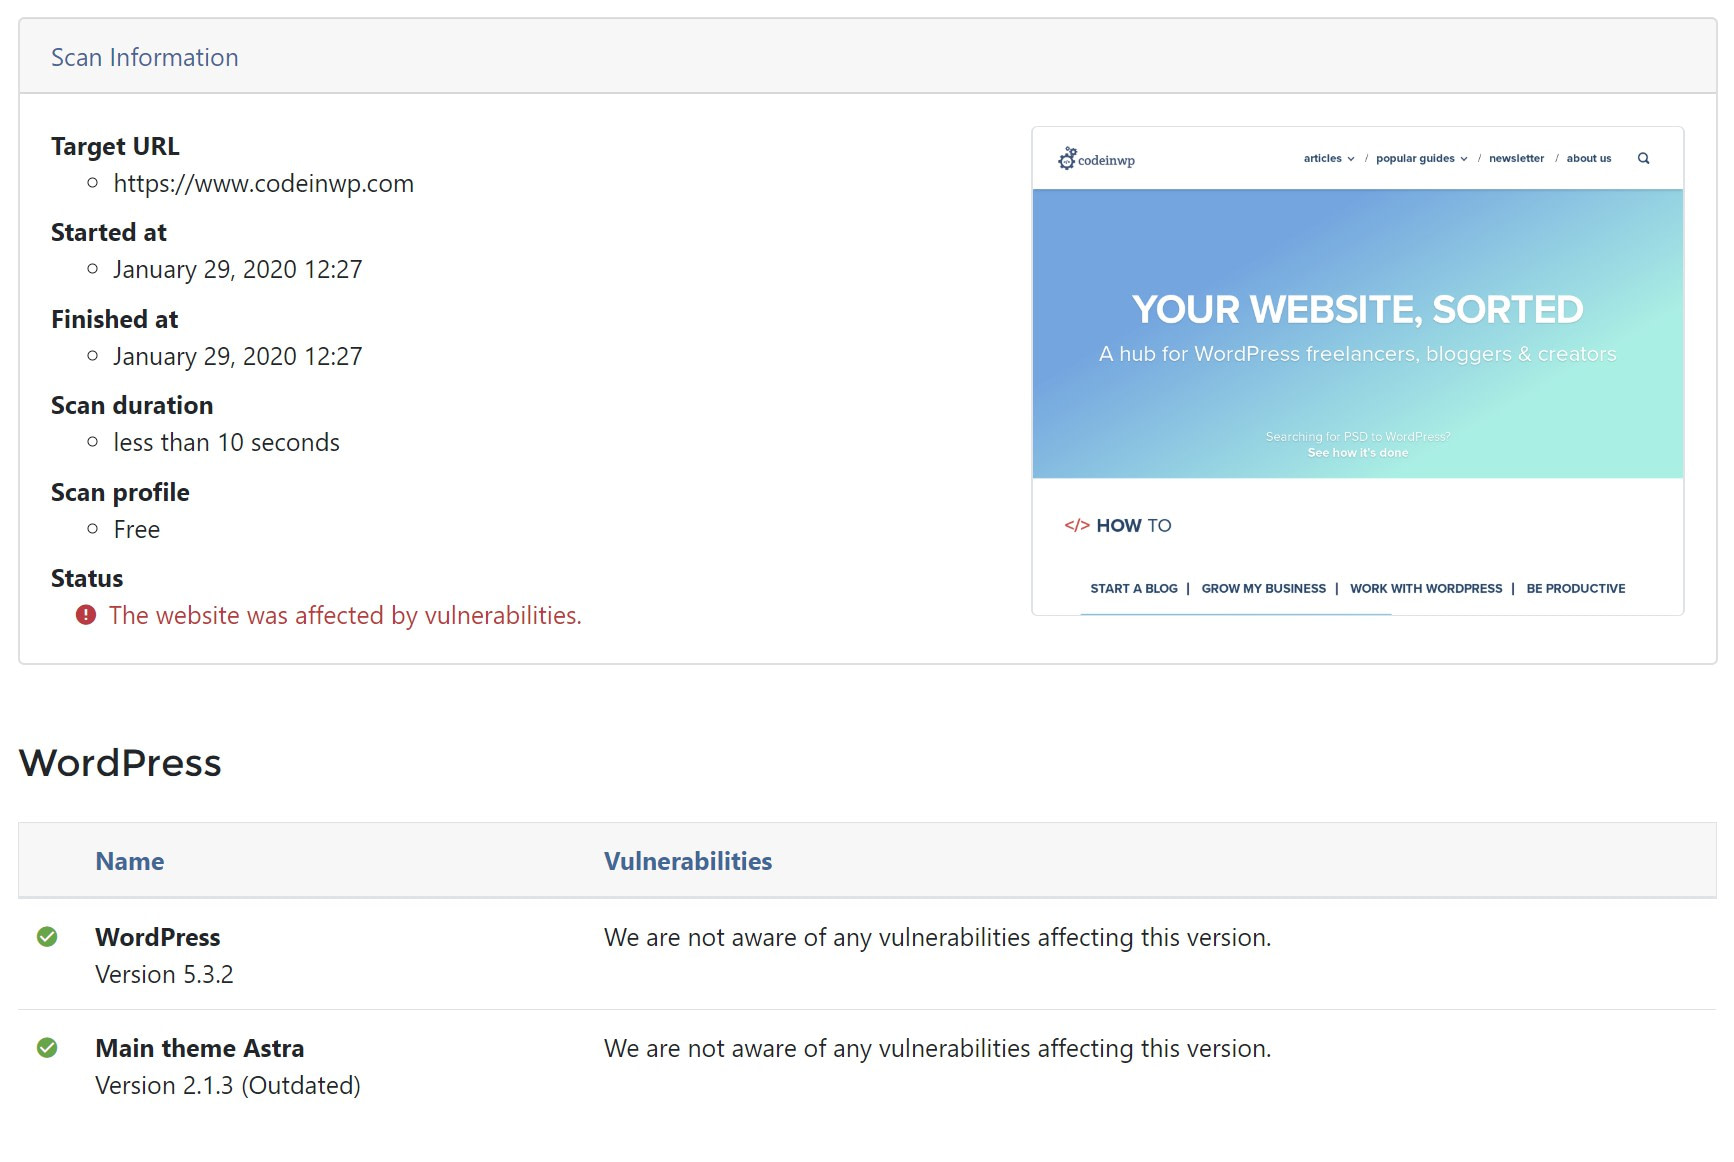Switch to the GROW MY BUSINESS tab

pyautogui.click(x=1263, y=588)
